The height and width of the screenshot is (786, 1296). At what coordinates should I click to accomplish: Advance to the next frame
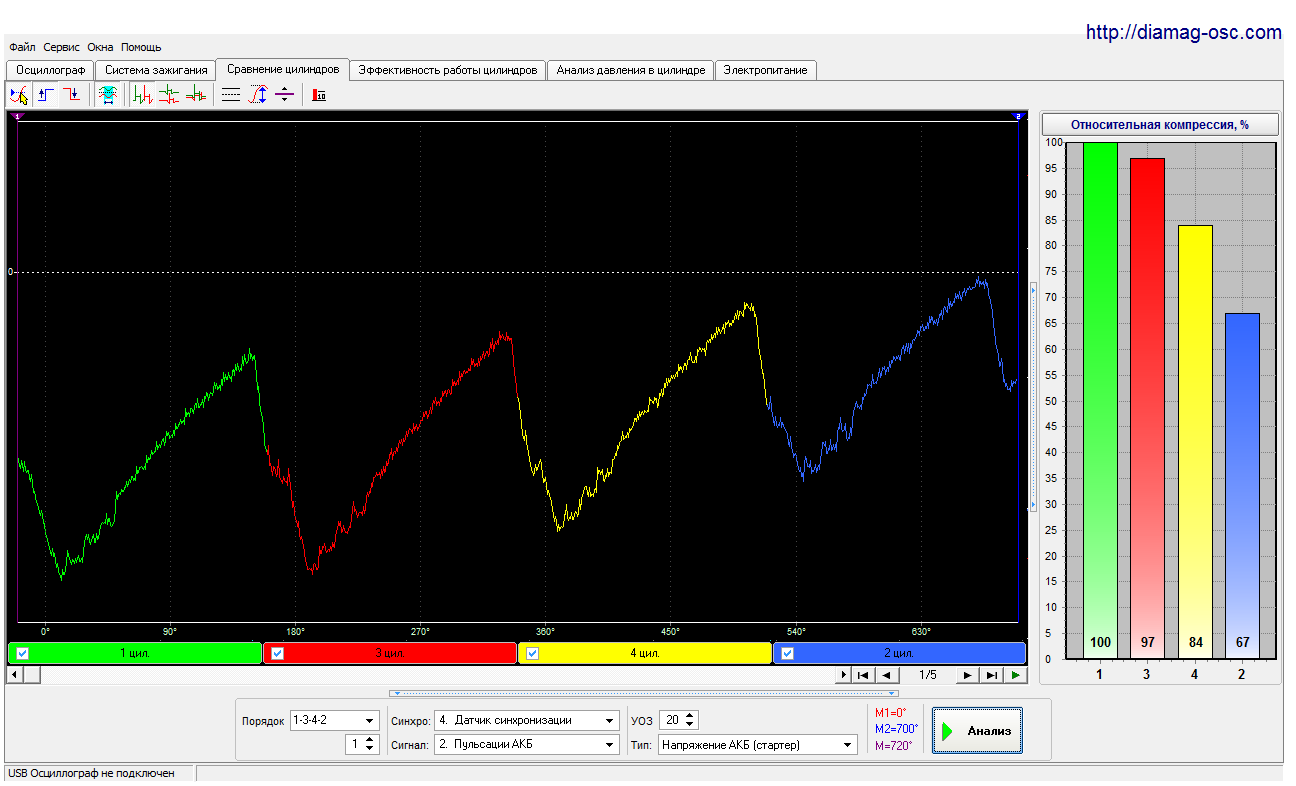[967, 675]
